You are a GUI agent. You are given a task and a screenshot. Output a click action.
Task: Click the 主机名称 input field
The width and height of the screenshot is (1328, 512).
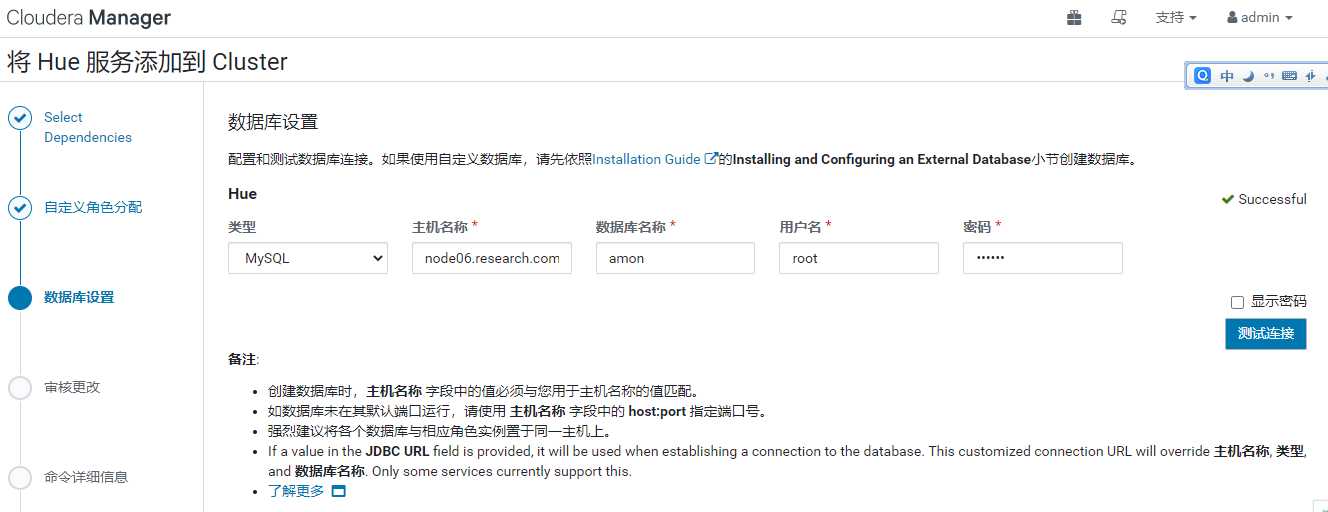pos(491,258)
